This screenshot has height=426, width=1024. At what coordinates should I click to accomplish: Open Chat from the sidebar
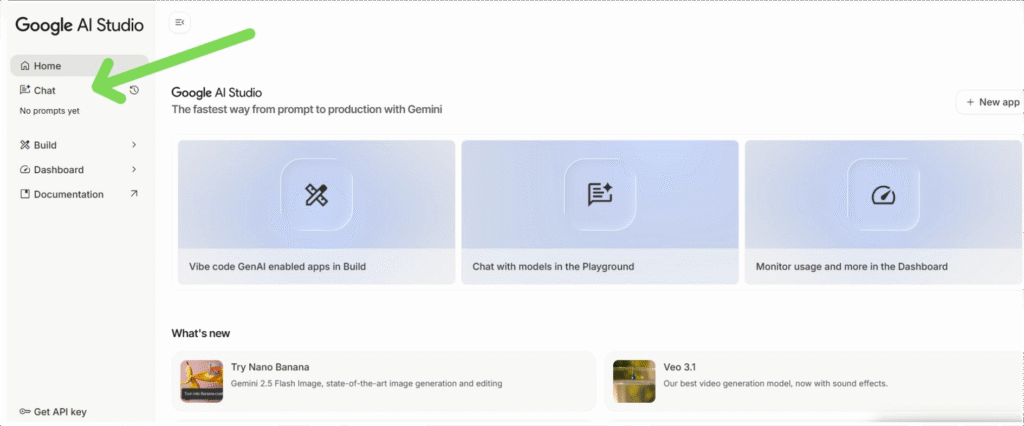click(x=44, y=90)
